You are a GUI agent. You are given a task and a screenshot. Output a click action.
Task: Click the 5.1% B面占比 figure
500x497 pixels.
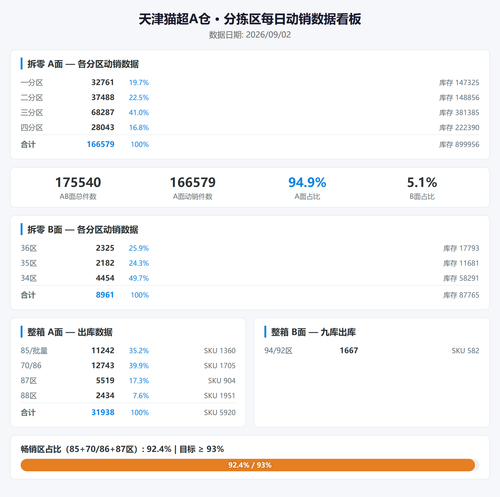(422, 182)
